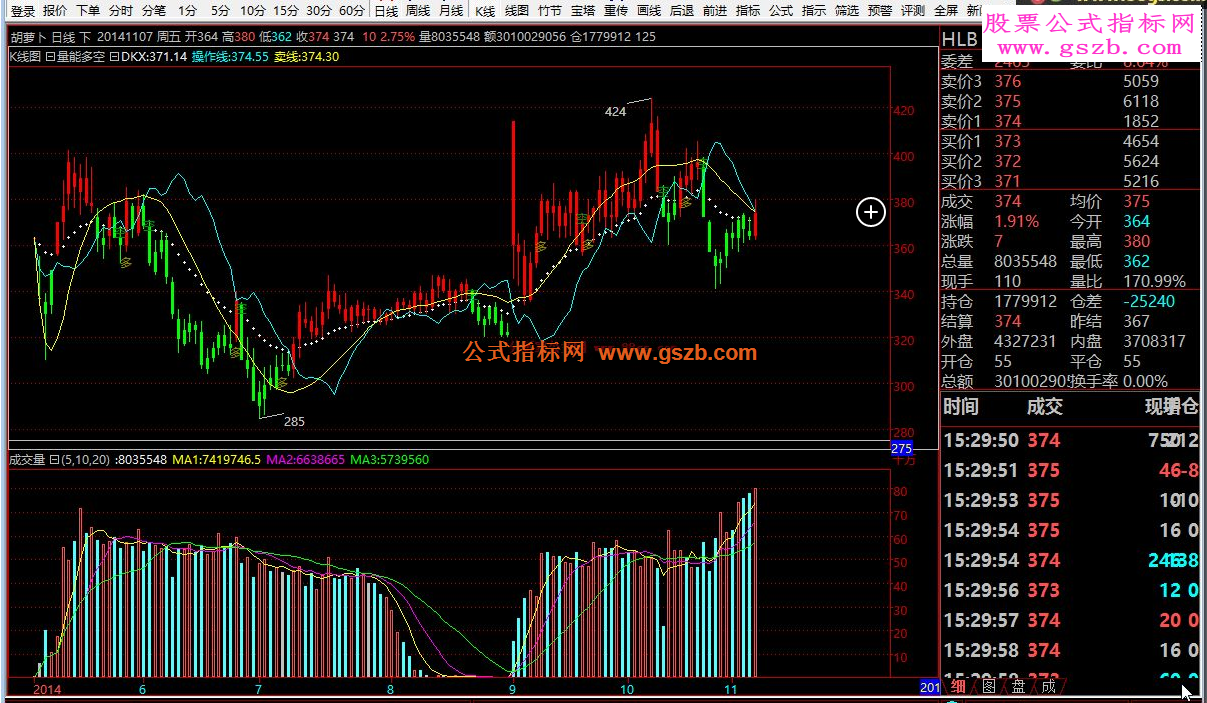Image resolution: width=1207 pixels, height=703 pixels.
Task: Select the 卖价2 row at 375
Action: pyautogui.click(x=1069, y=101)
